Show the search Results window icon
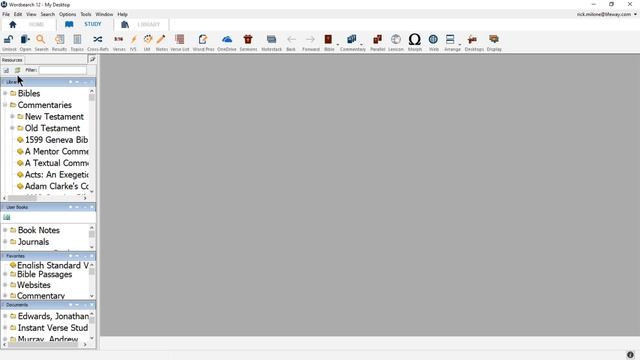The width and height of the screenshot is (640, 360). [60, 40]
